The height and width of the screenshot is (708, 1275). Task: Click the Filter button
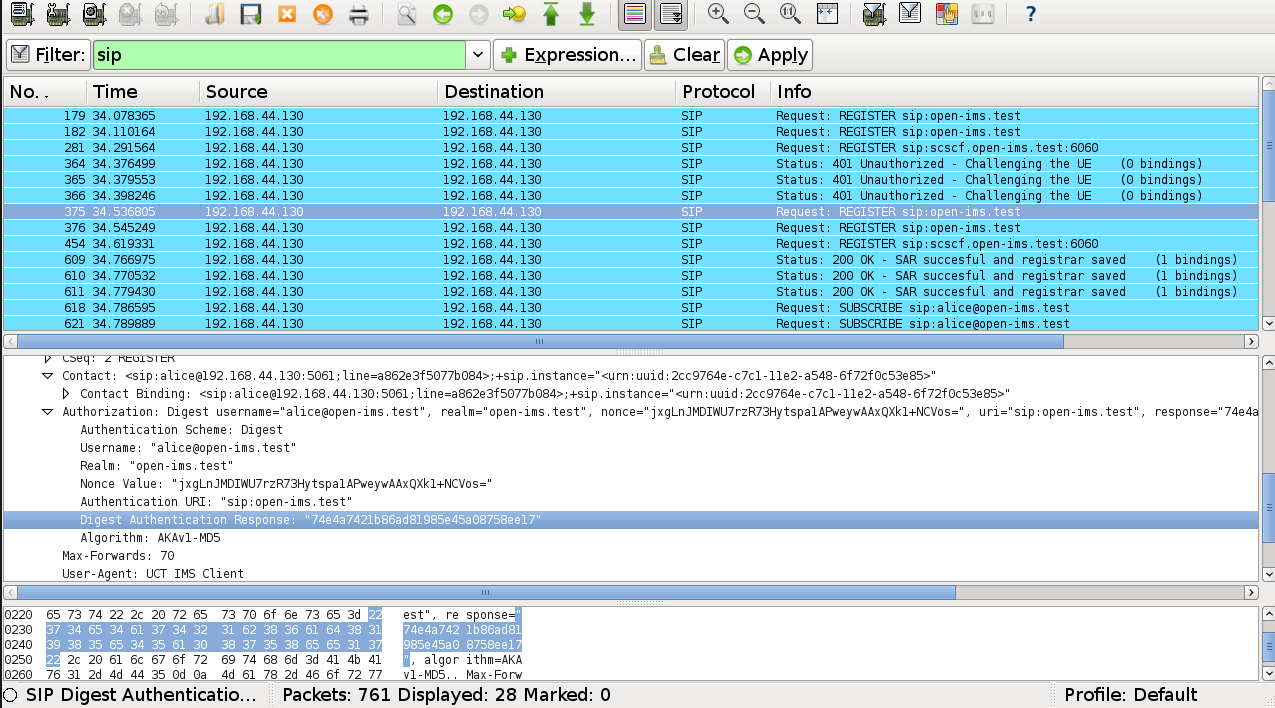[x=47, y=55]
